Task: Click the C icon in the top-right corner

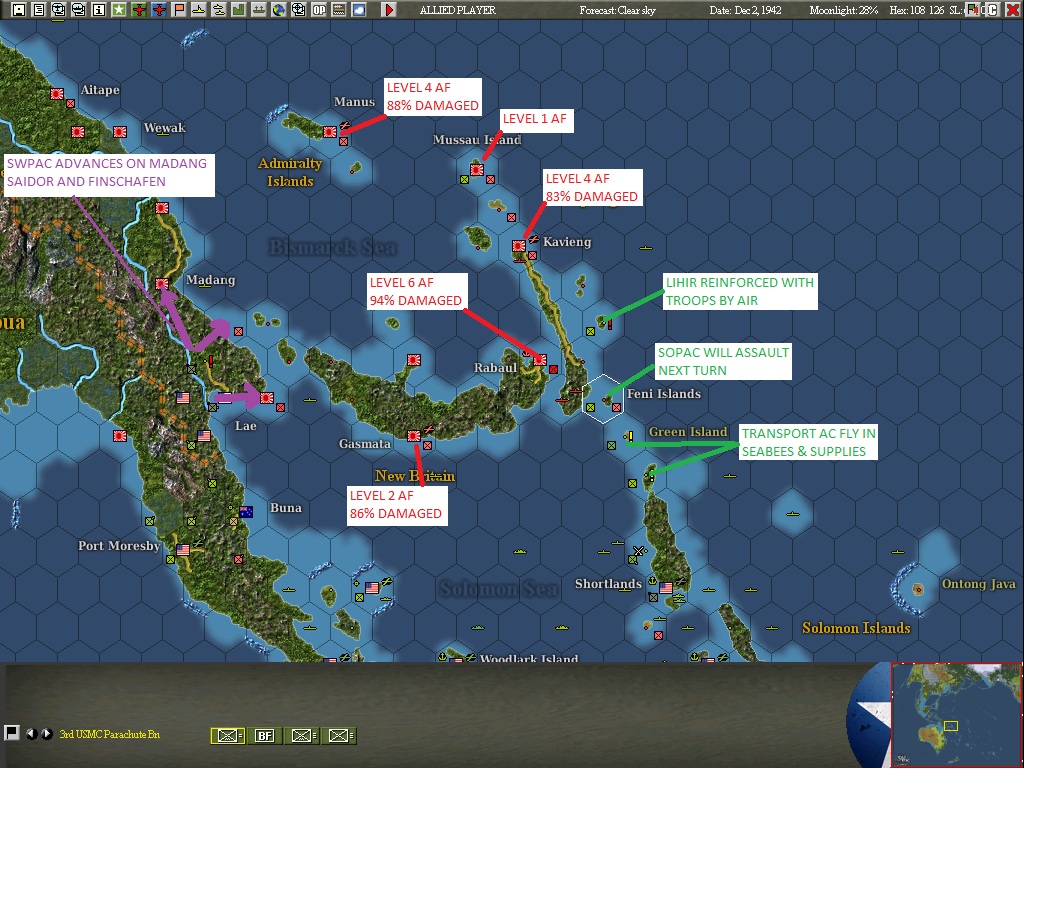Action: pos(992,9)
